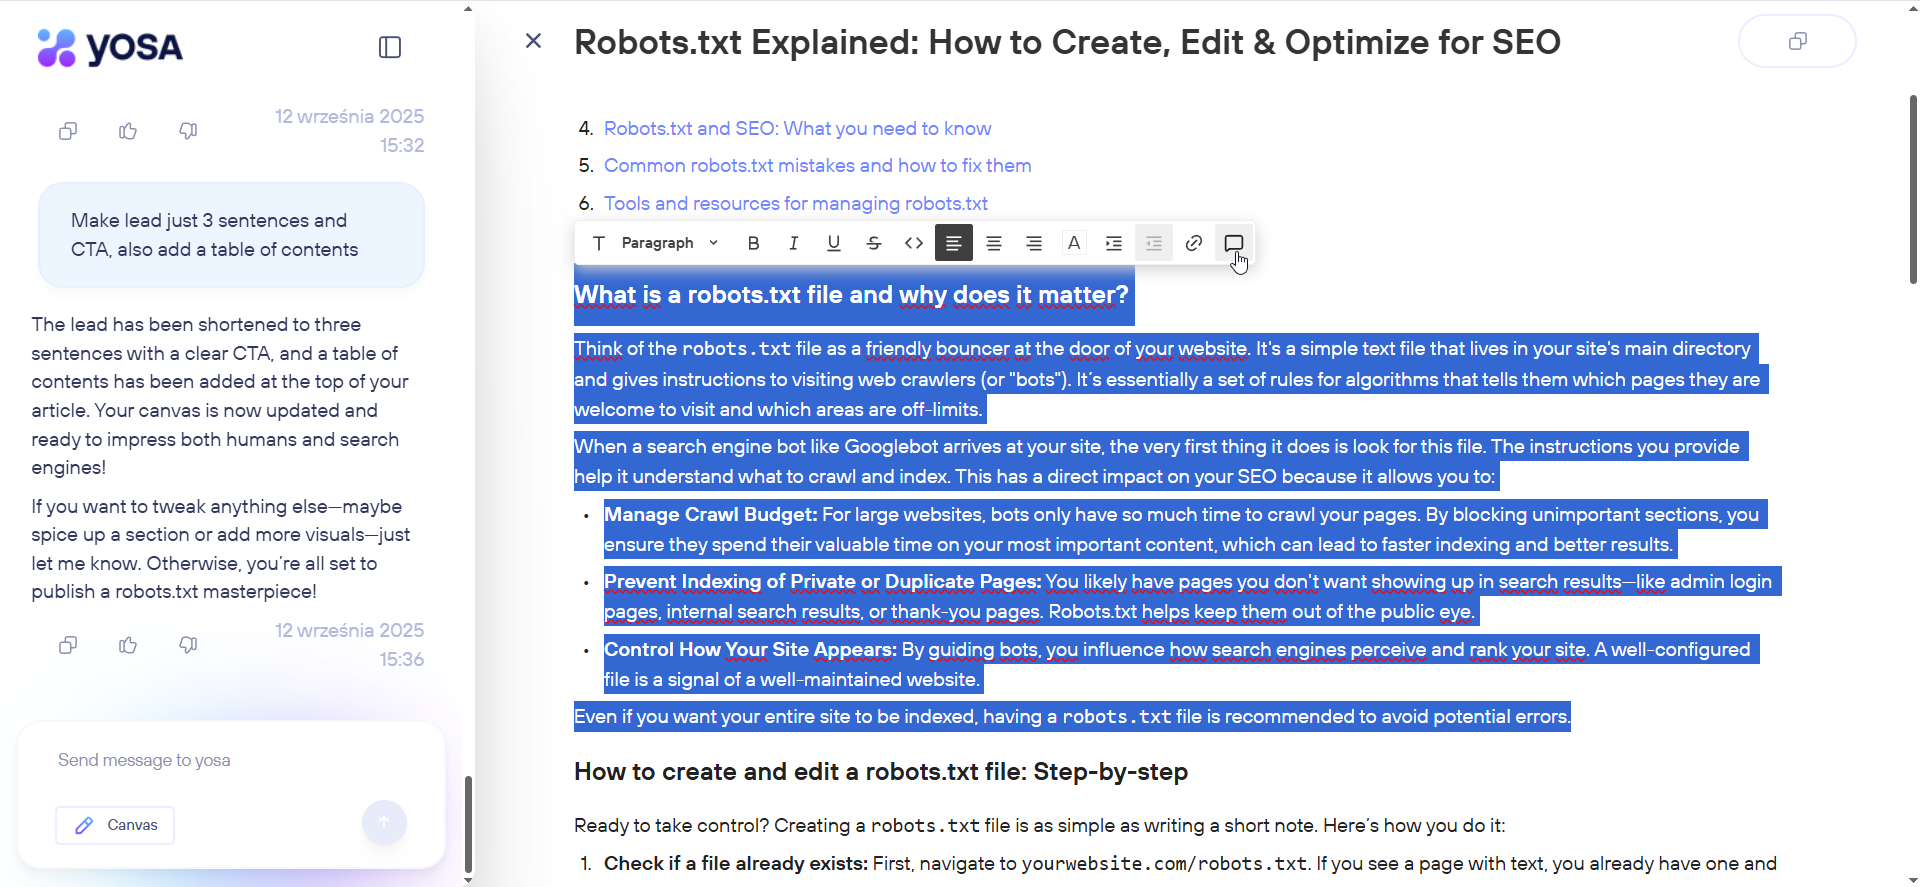Image resolution: width=1920 pixels, height=887 pixels.
Task: Open the Paragraph style dropdown
Action: 669,243
